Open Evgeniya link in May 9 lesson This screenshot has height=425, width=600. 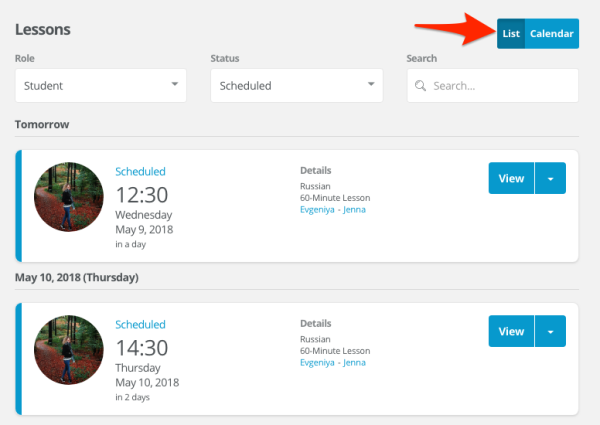(317, 210)
